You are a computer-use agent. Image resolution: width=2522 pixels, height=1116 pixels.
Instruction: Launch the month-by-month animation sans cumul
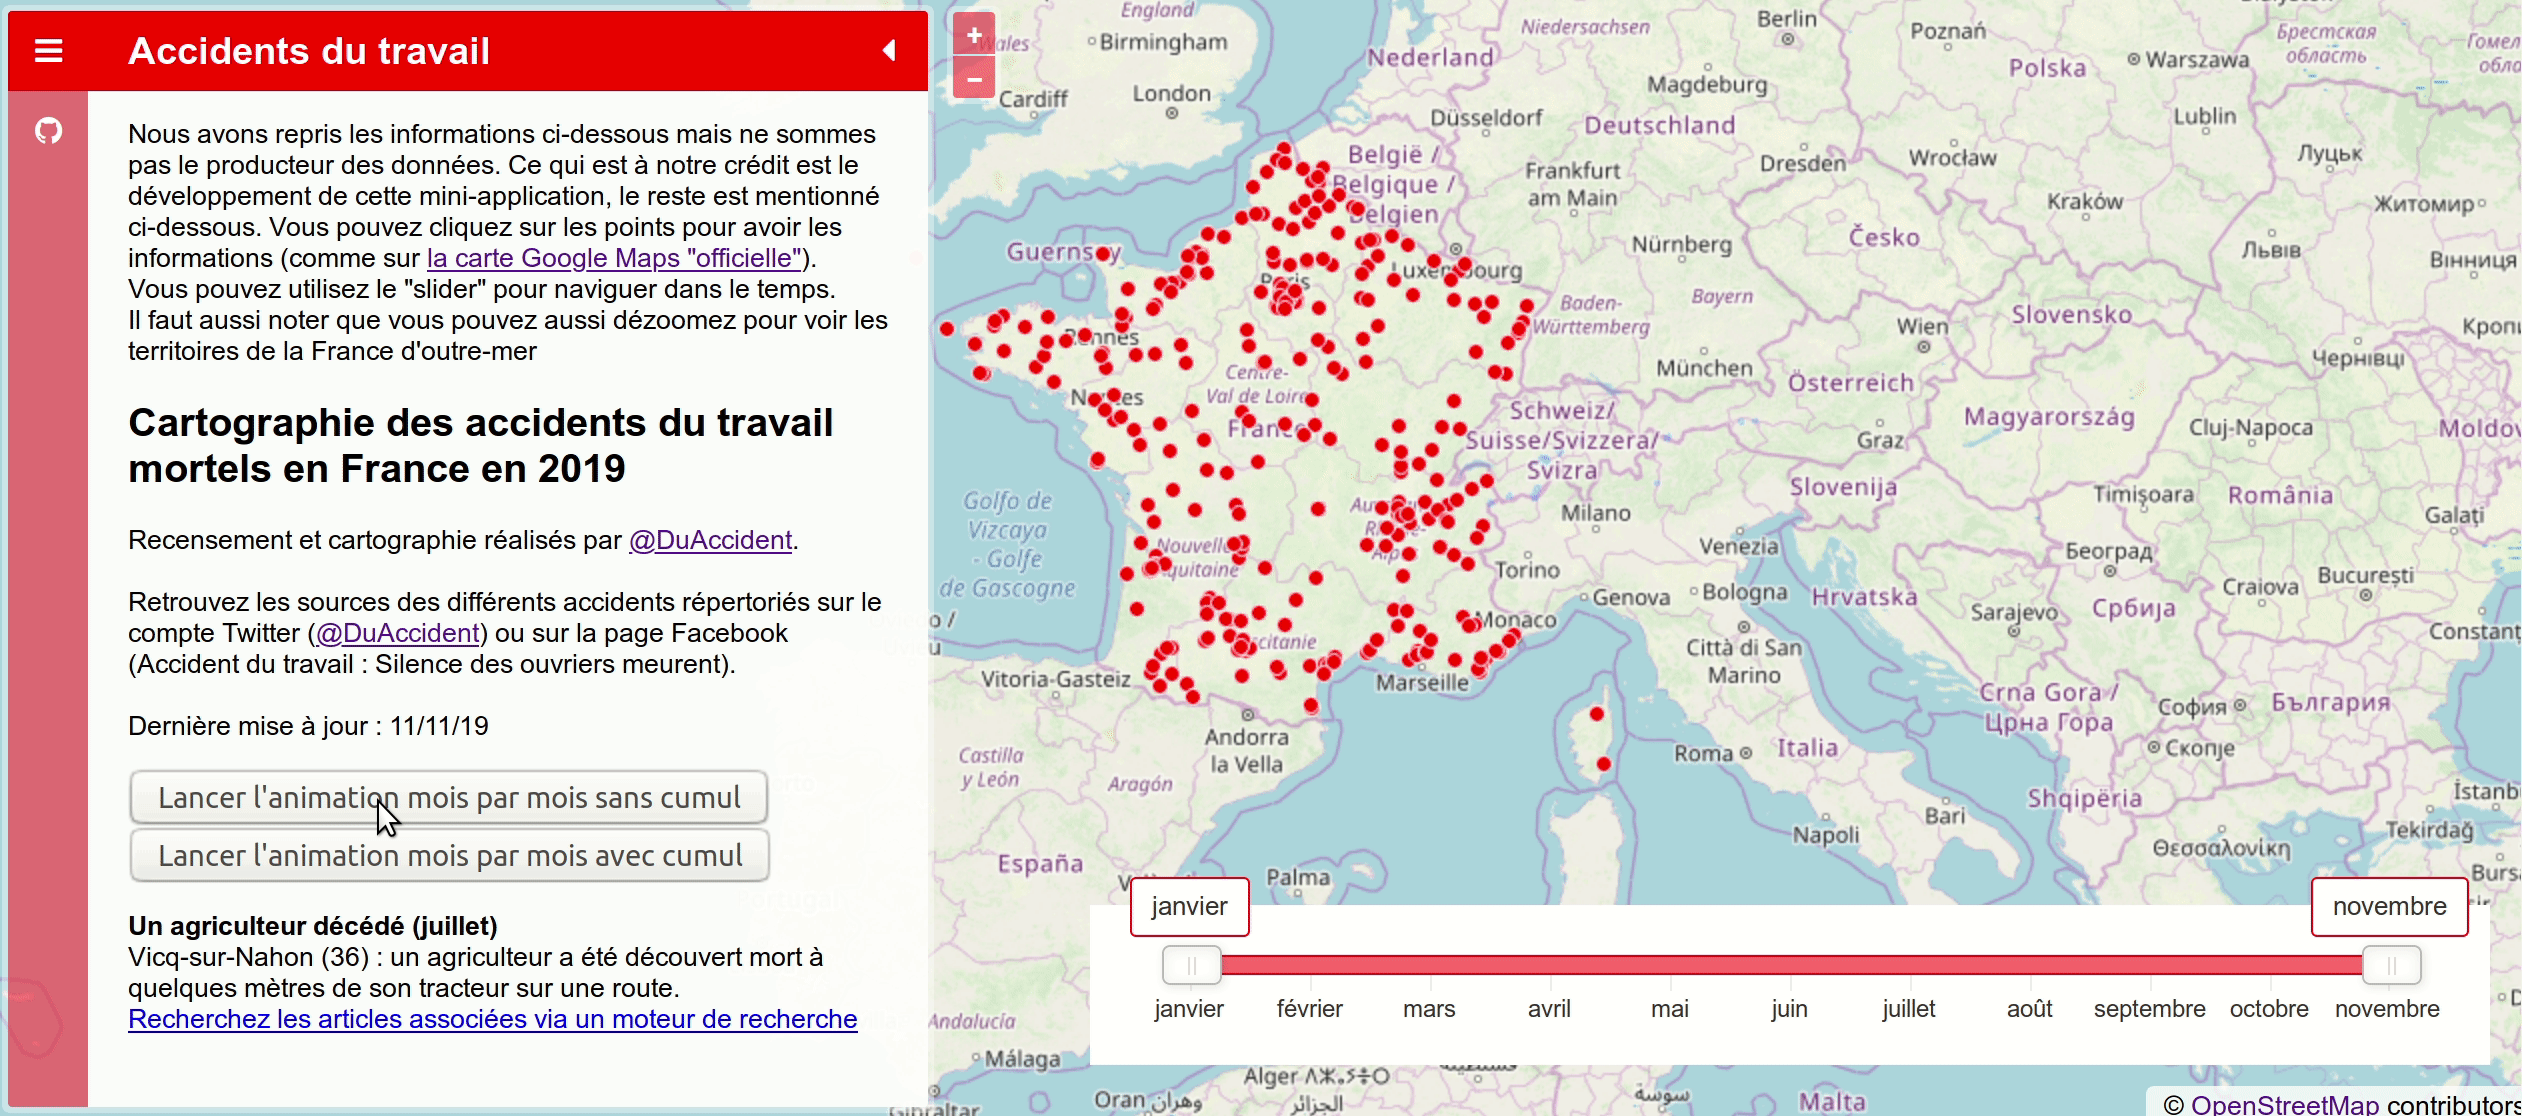[449, 798]
